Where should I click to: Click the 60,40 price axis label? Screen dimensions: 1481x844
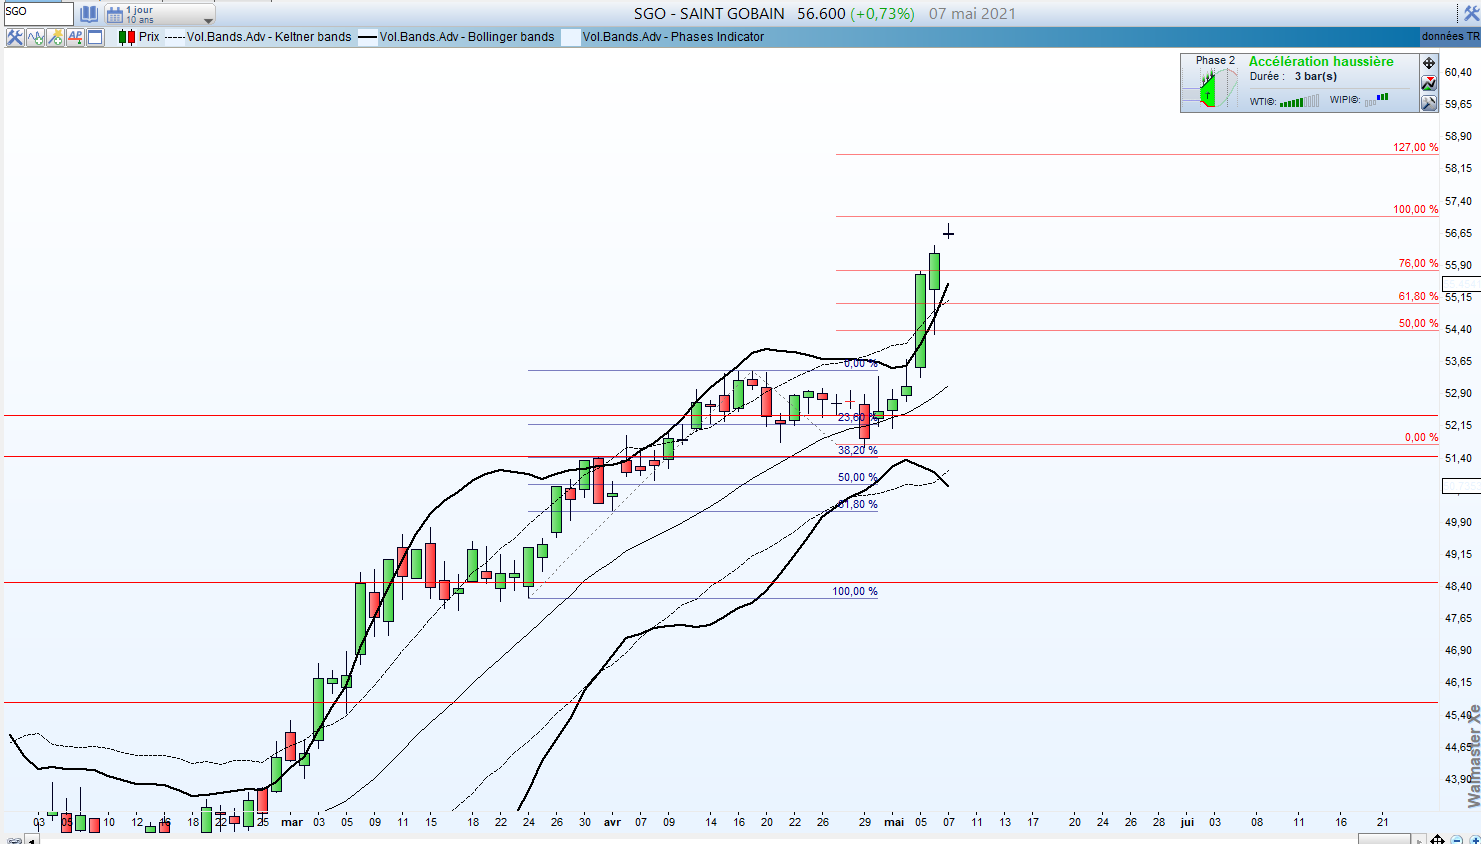tap(1458, 72)
